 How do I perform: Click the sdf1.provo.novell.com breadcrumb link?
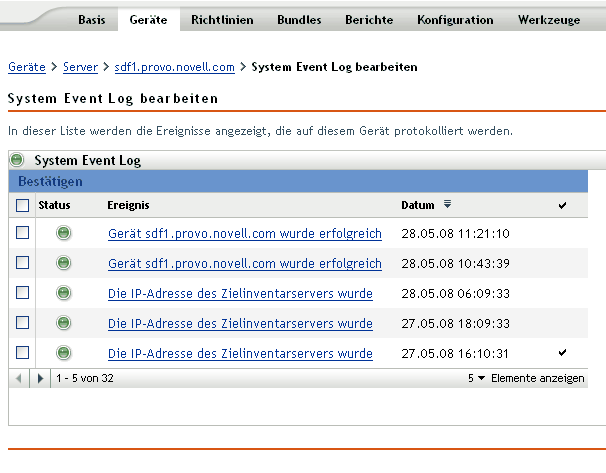click(x=174, y=67)
